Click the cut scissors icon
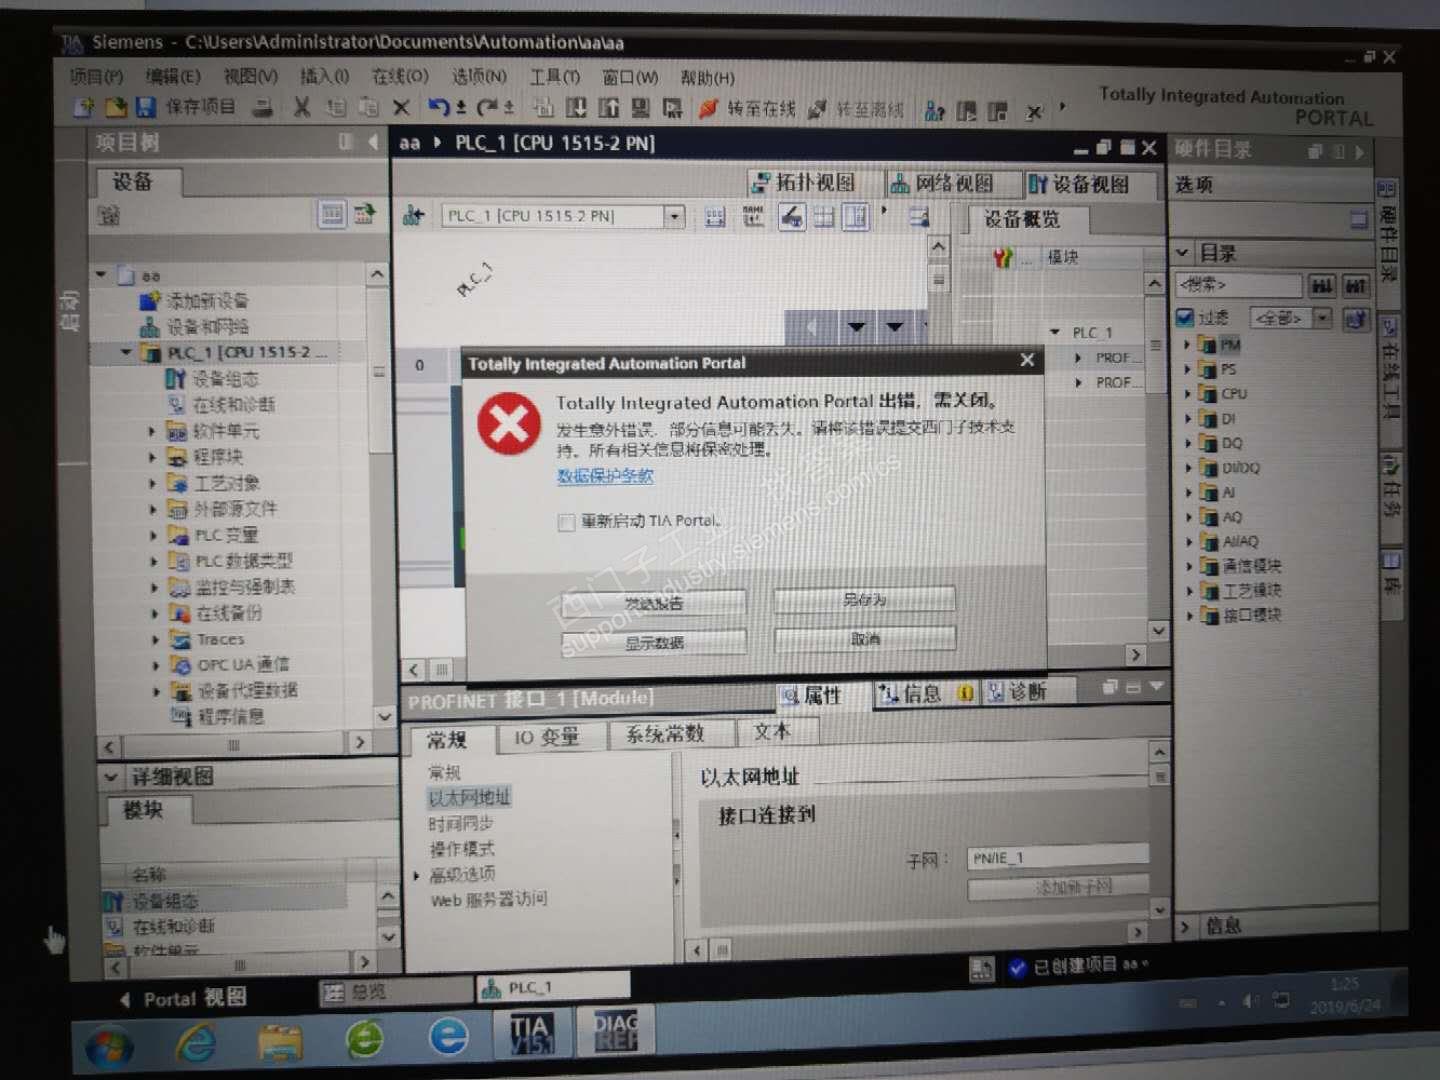The image size is (1440, 1080). [301, 107]
